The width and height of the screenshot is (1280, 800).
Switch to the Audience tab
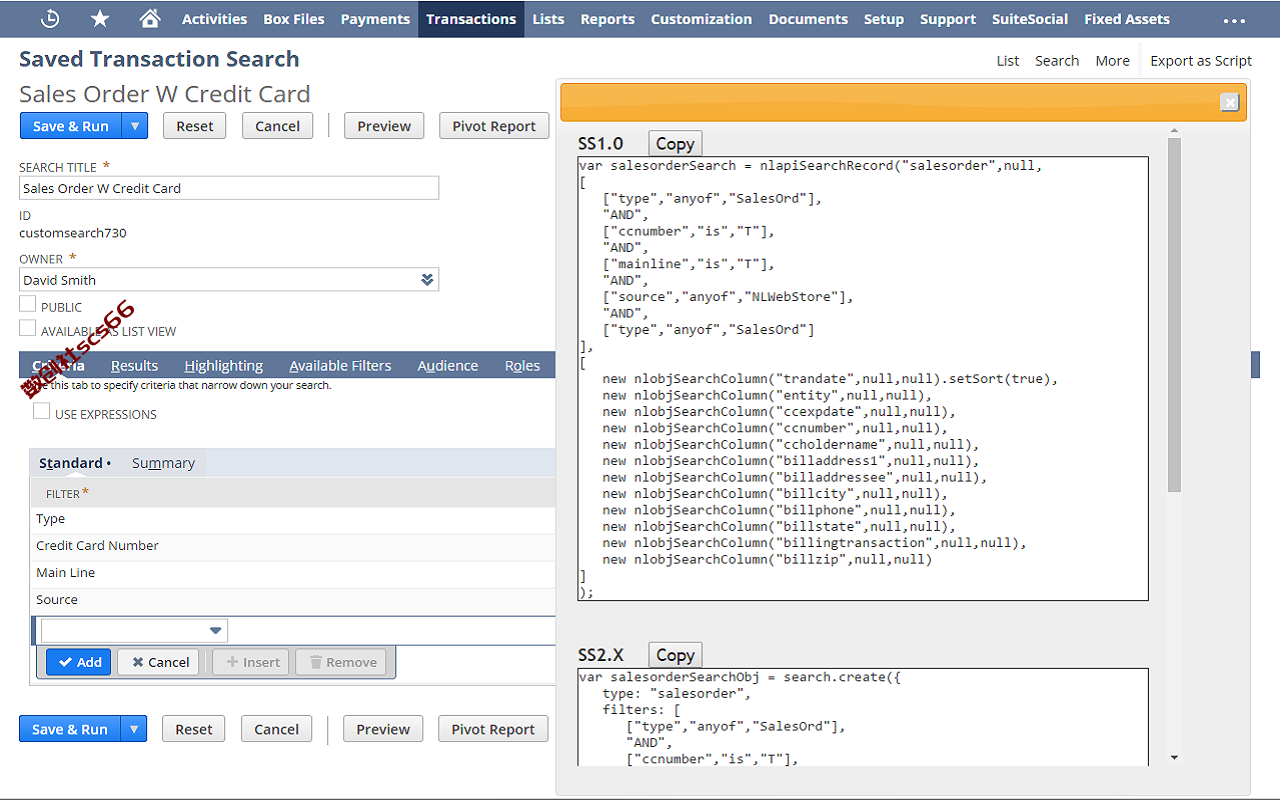click(x=447, y=365)
